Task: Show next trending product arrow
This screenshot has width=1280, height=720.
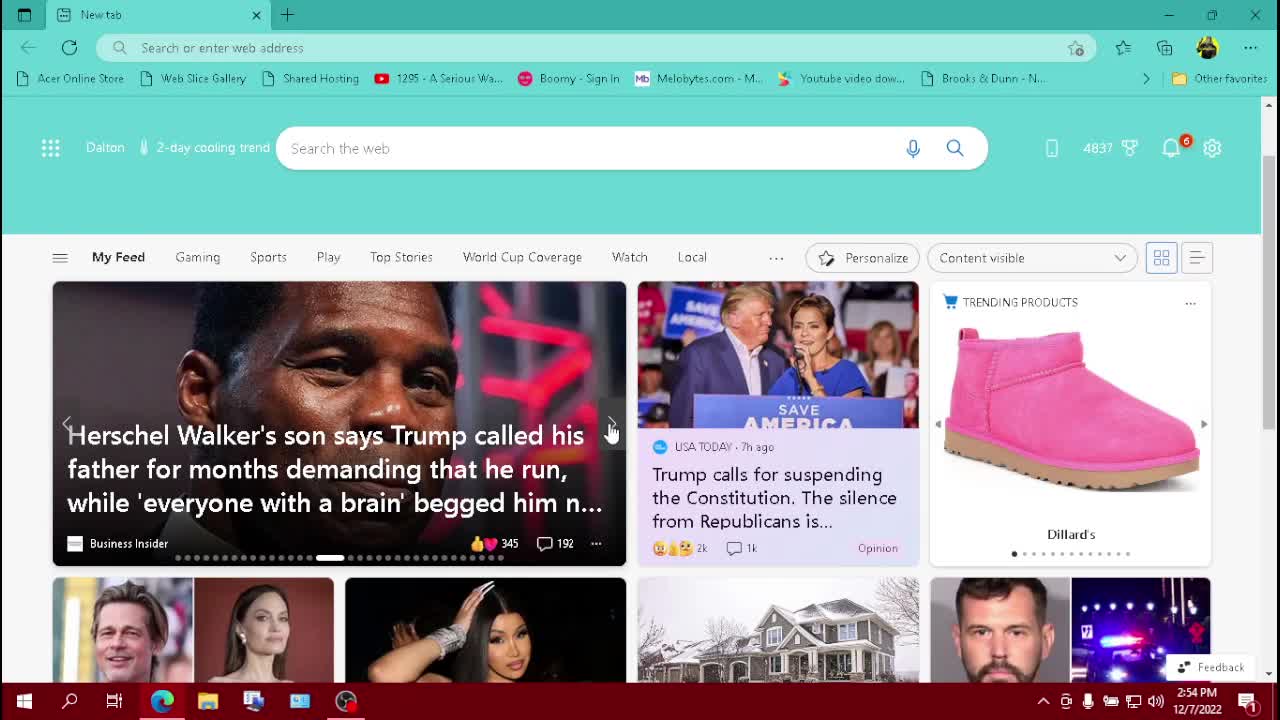Action: click(1203, 424)
